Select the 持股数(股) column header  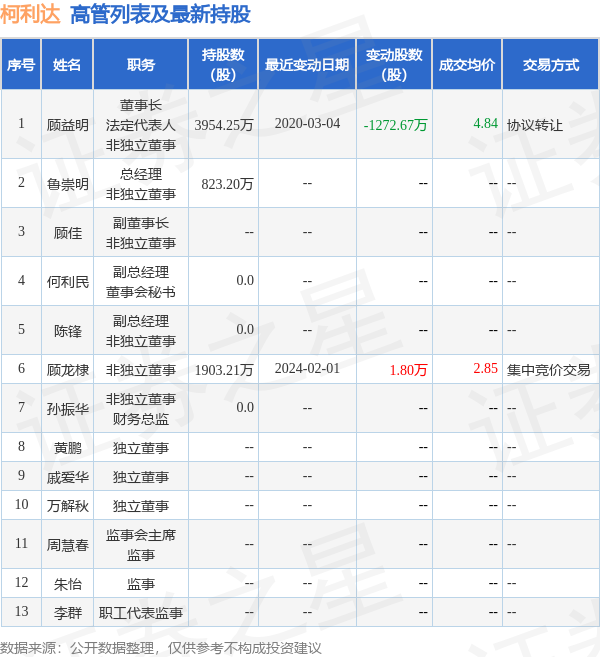tap(223, 65)
